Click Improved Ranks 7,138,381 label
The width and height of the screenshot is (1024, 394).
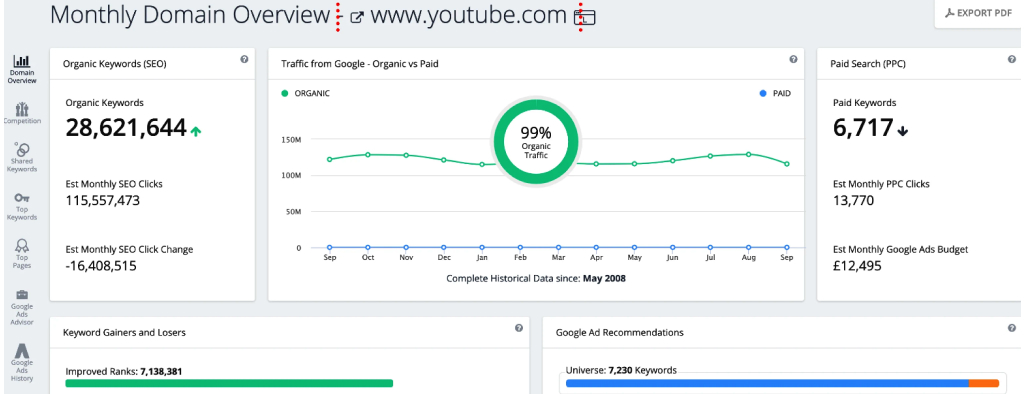(123, 371)
